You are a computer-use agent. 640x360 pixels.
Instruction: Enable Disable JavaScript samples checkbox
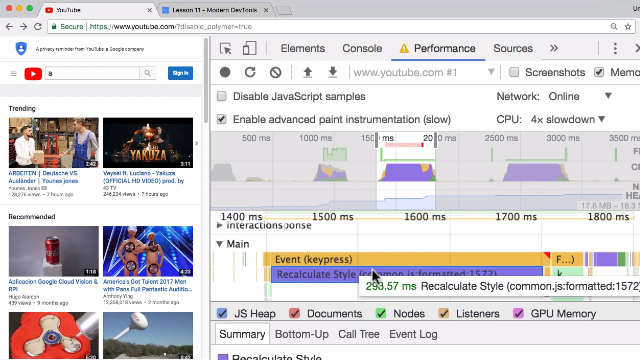pos(222,96)
